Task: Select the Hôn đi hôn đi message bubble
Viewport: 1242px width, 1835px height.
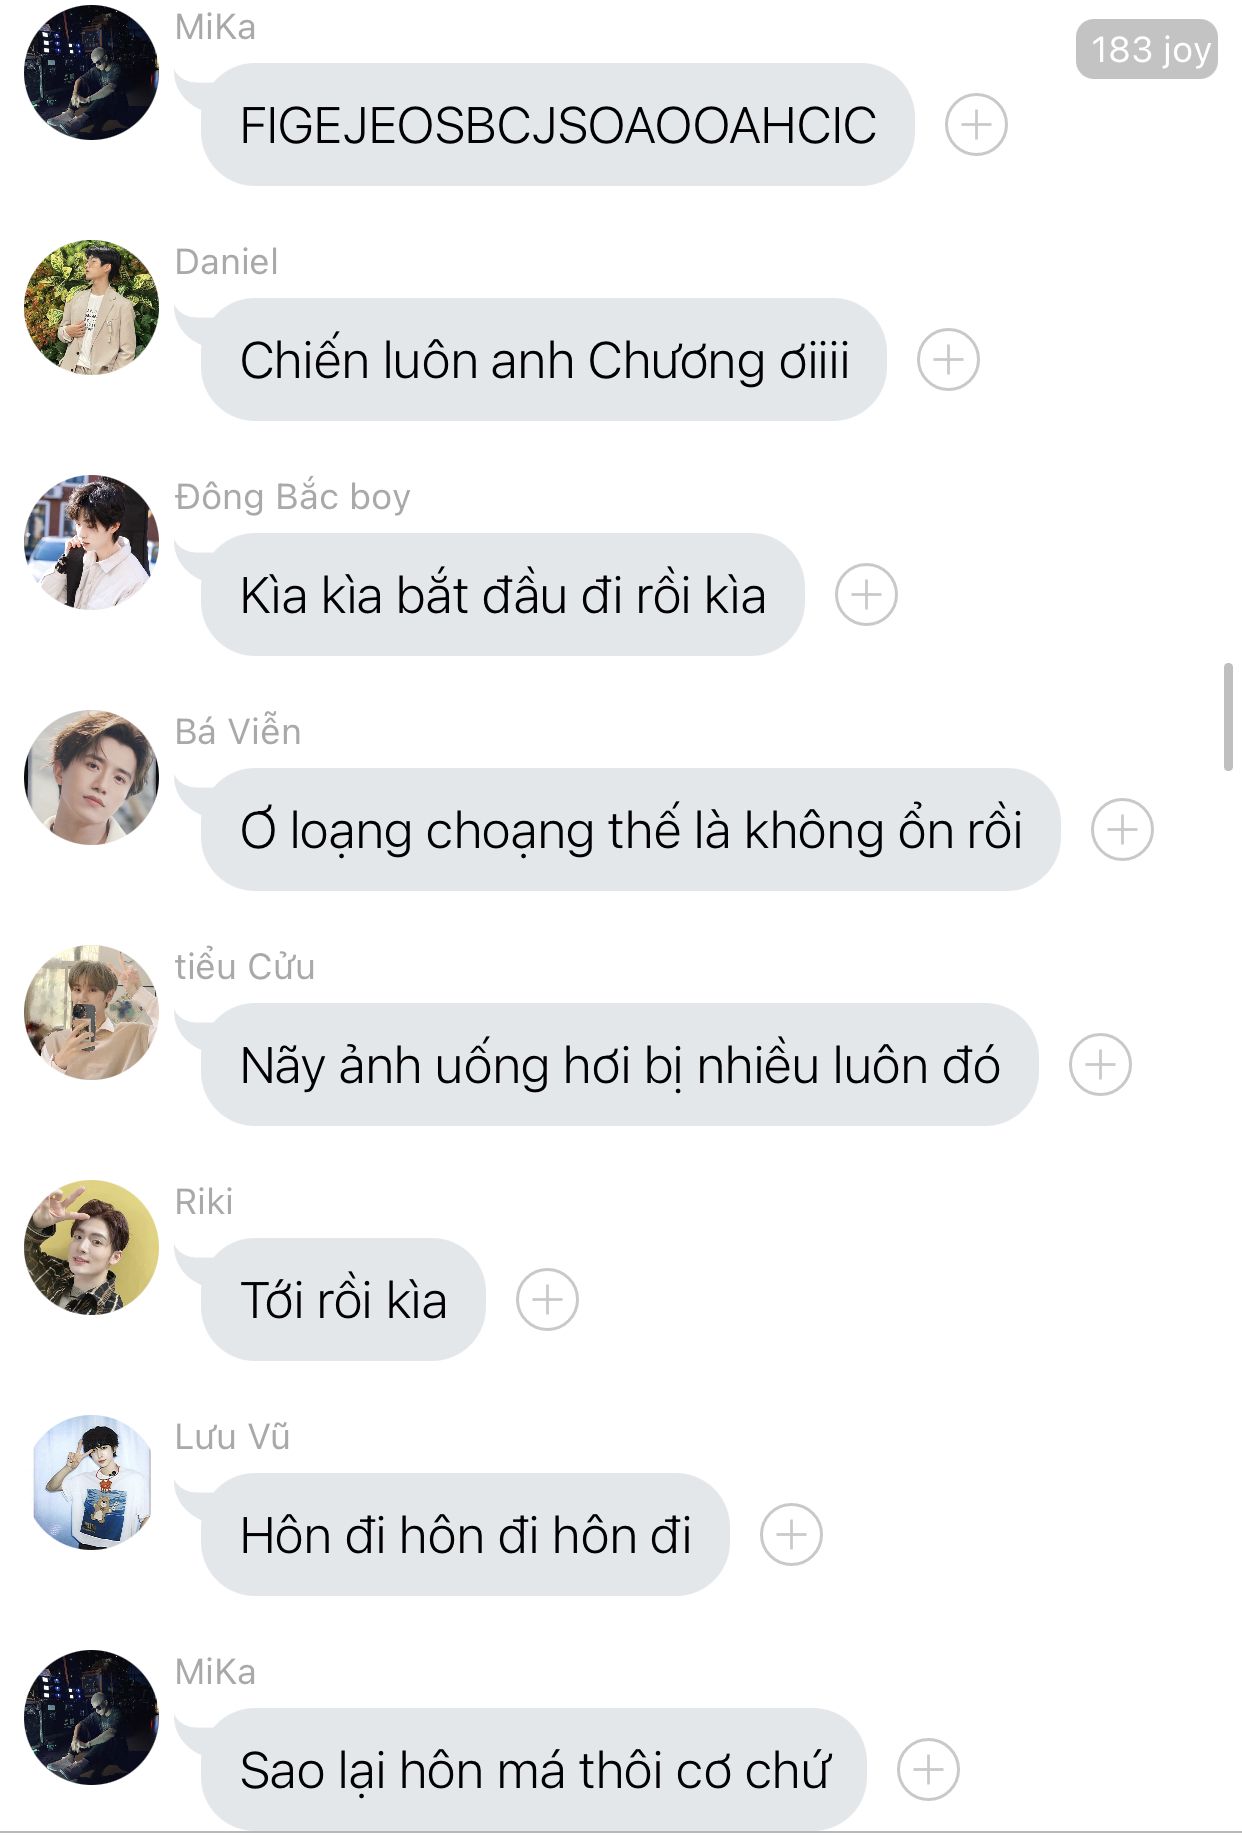Action: [x=465, y=1535]
